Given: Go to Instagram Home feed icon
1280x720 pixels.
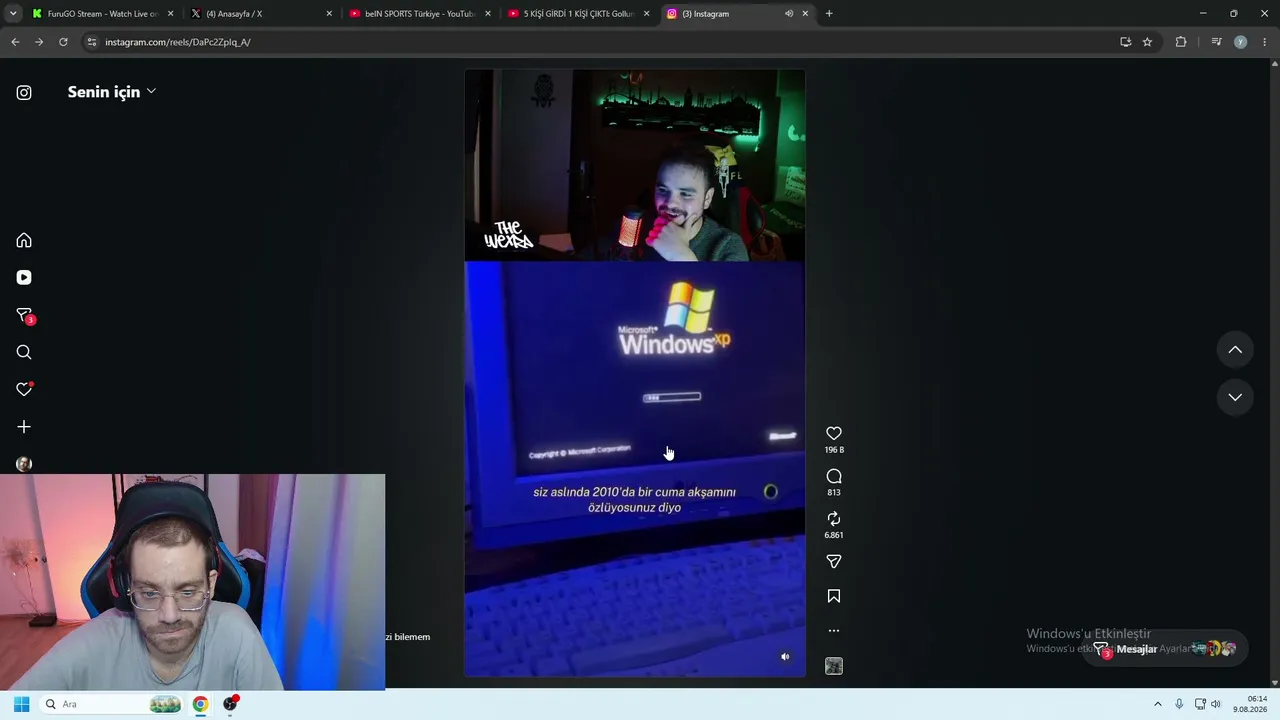Looking at the screenshot, I should [24, 241].
